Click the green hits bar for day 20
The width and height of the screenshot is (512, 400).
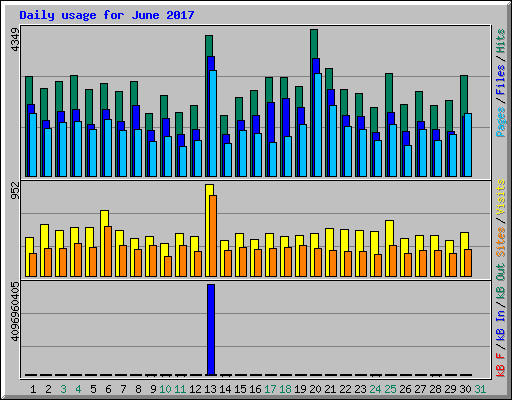pyautogui.click(x=314, y=43)
